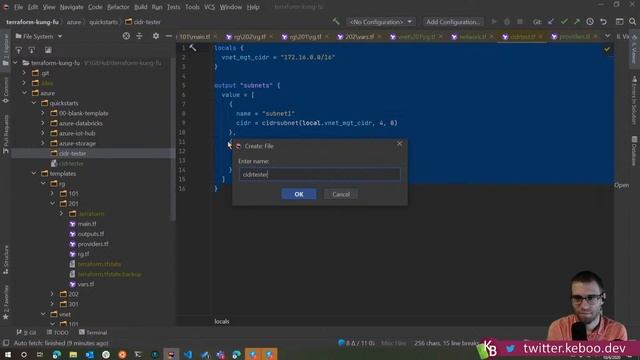Click the image preview icon under File System

pyautogui.click(x=48, y=50)
